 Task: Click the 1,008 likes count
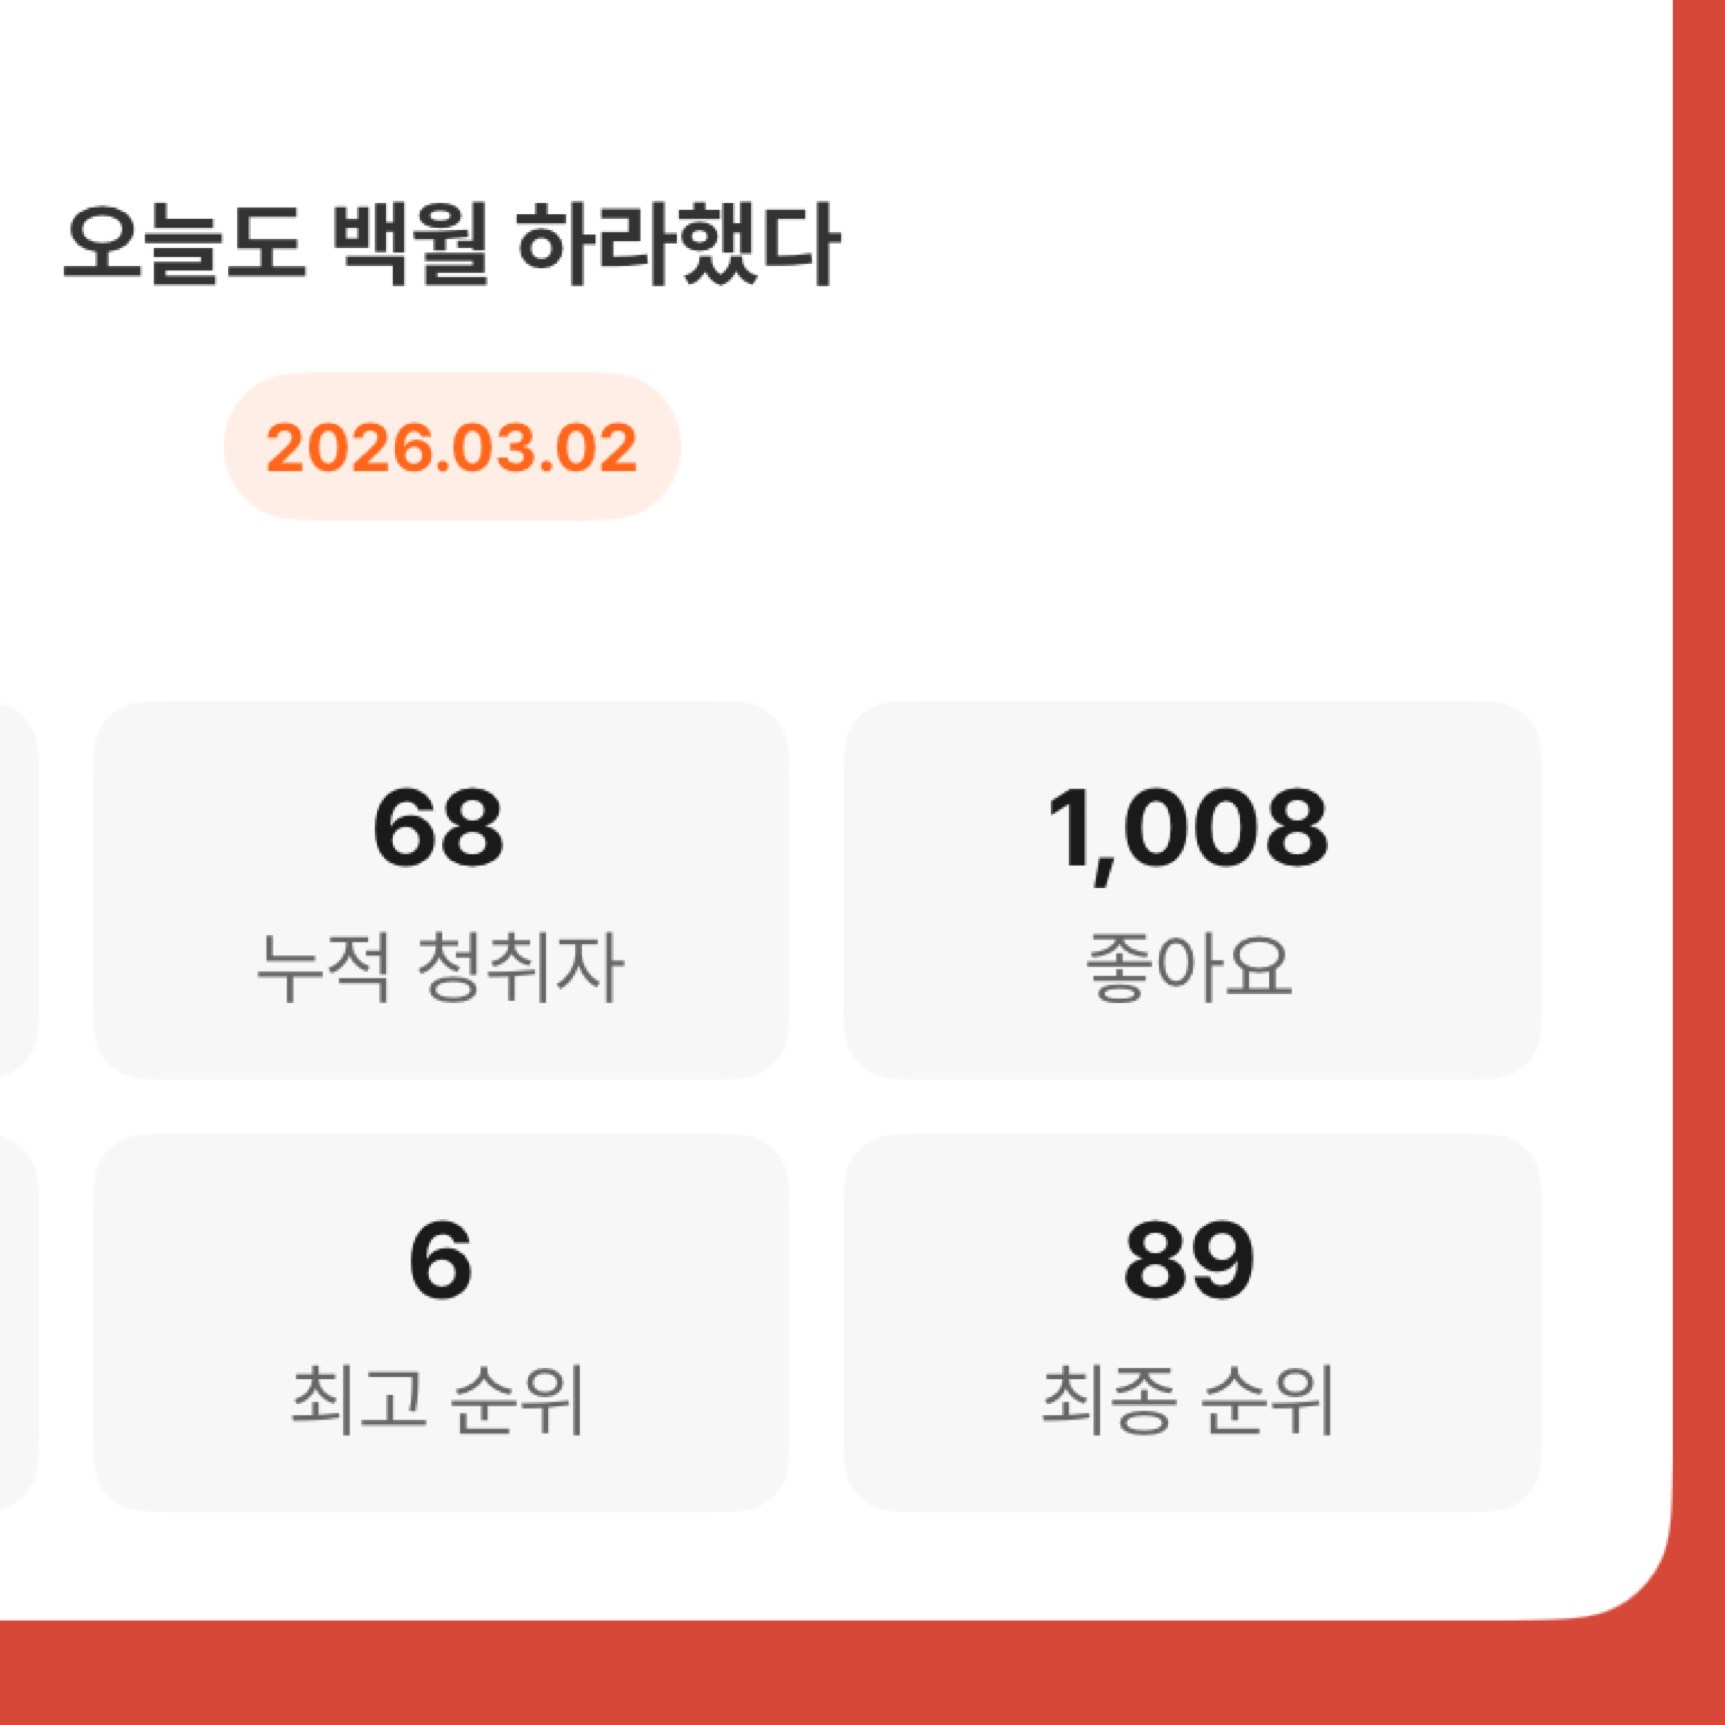tap(1188, 829)
